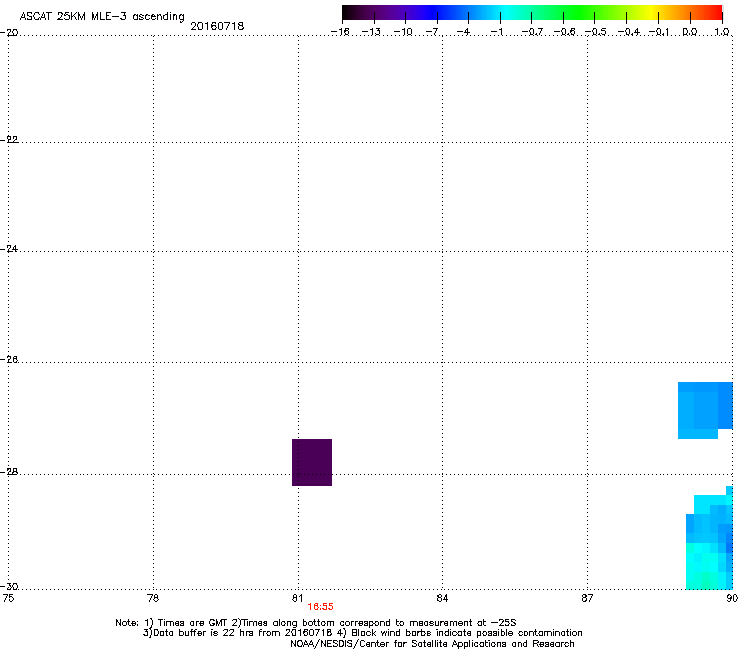The height and width of the screenshot is (650, 740).
Task: Click the colorbar label 1.0
Action: [722, 32]
